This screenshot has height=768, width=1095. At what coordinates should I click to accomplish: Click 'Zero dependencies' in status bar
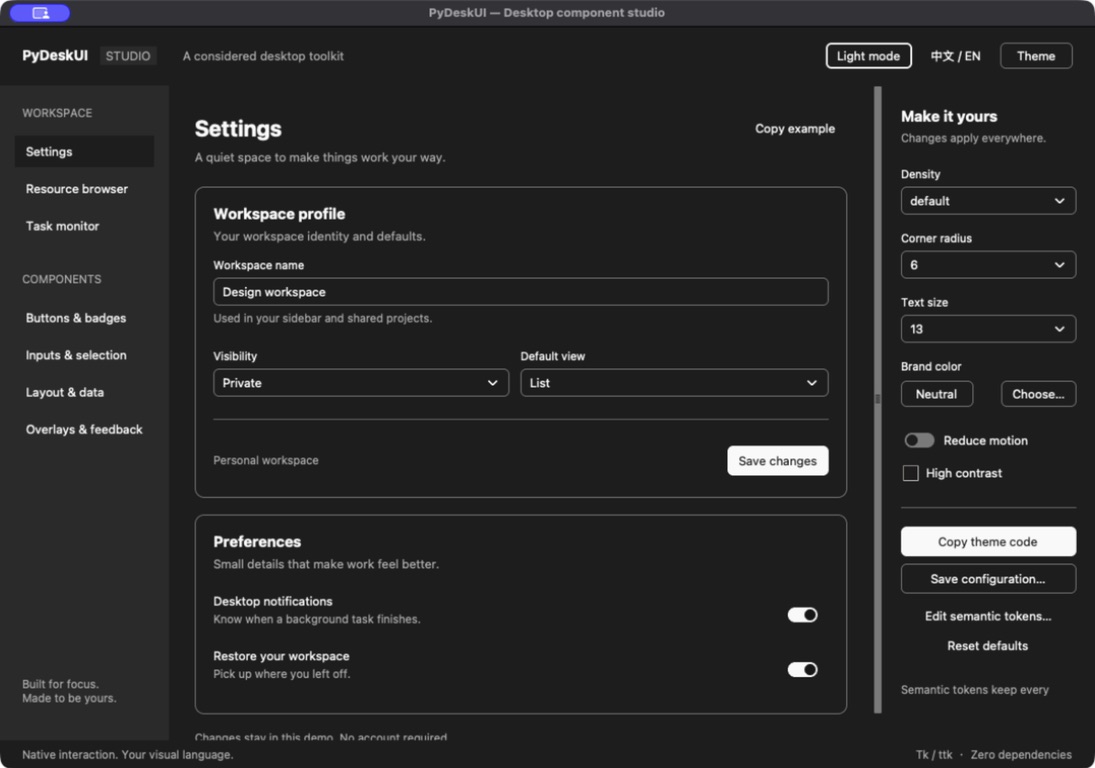[x=1021, y=755]
